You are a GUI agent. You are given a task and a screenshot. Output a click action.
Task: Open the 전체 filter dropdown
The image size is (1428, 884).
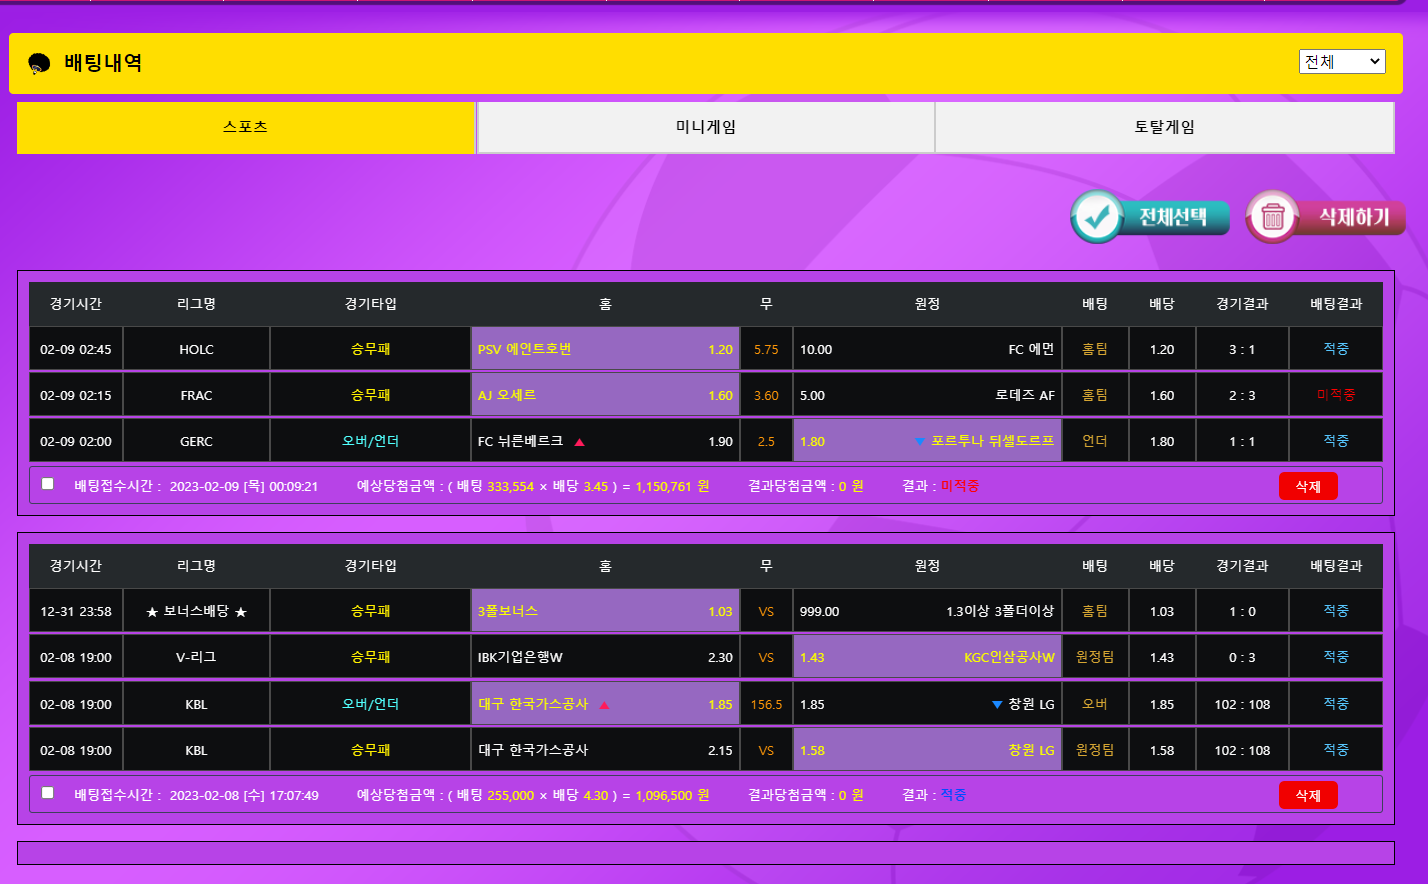pos(1342,62)
